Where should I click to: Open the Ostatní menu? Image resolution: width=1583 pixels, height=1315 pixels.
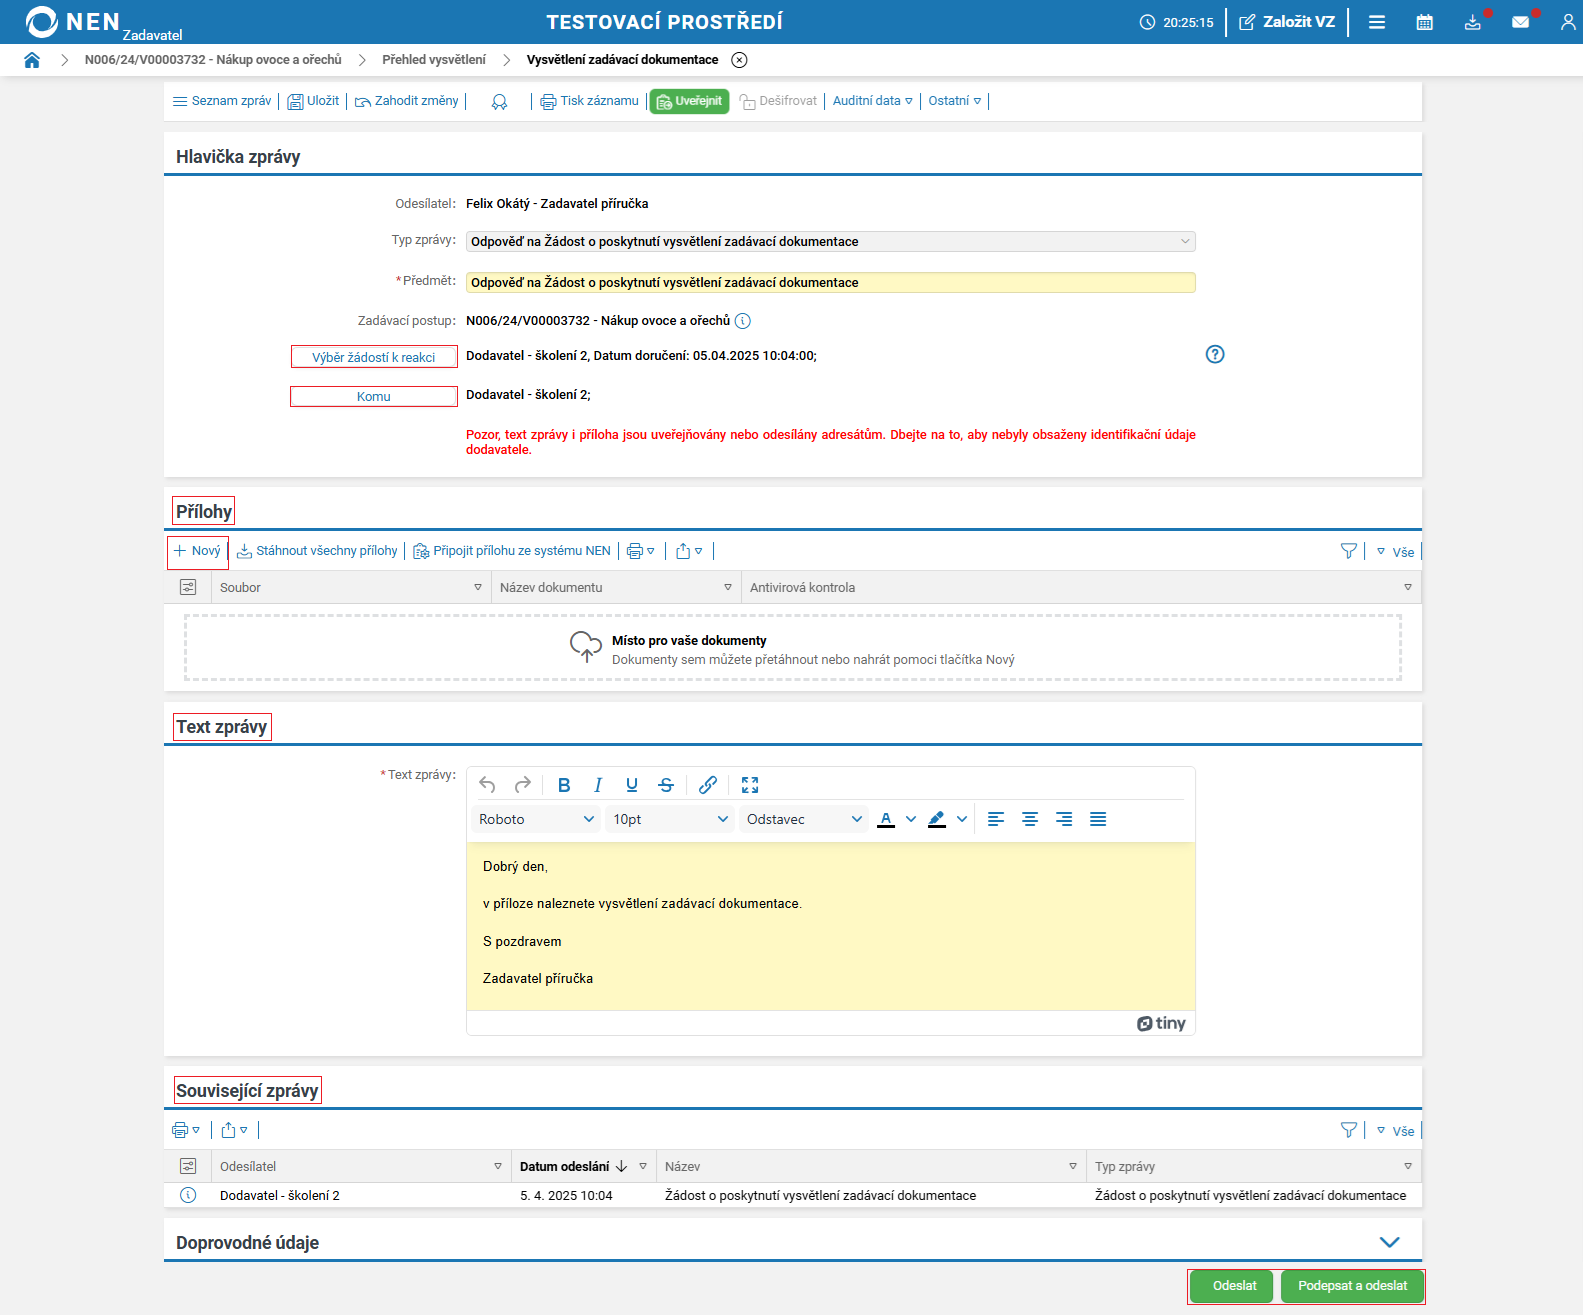954,101
